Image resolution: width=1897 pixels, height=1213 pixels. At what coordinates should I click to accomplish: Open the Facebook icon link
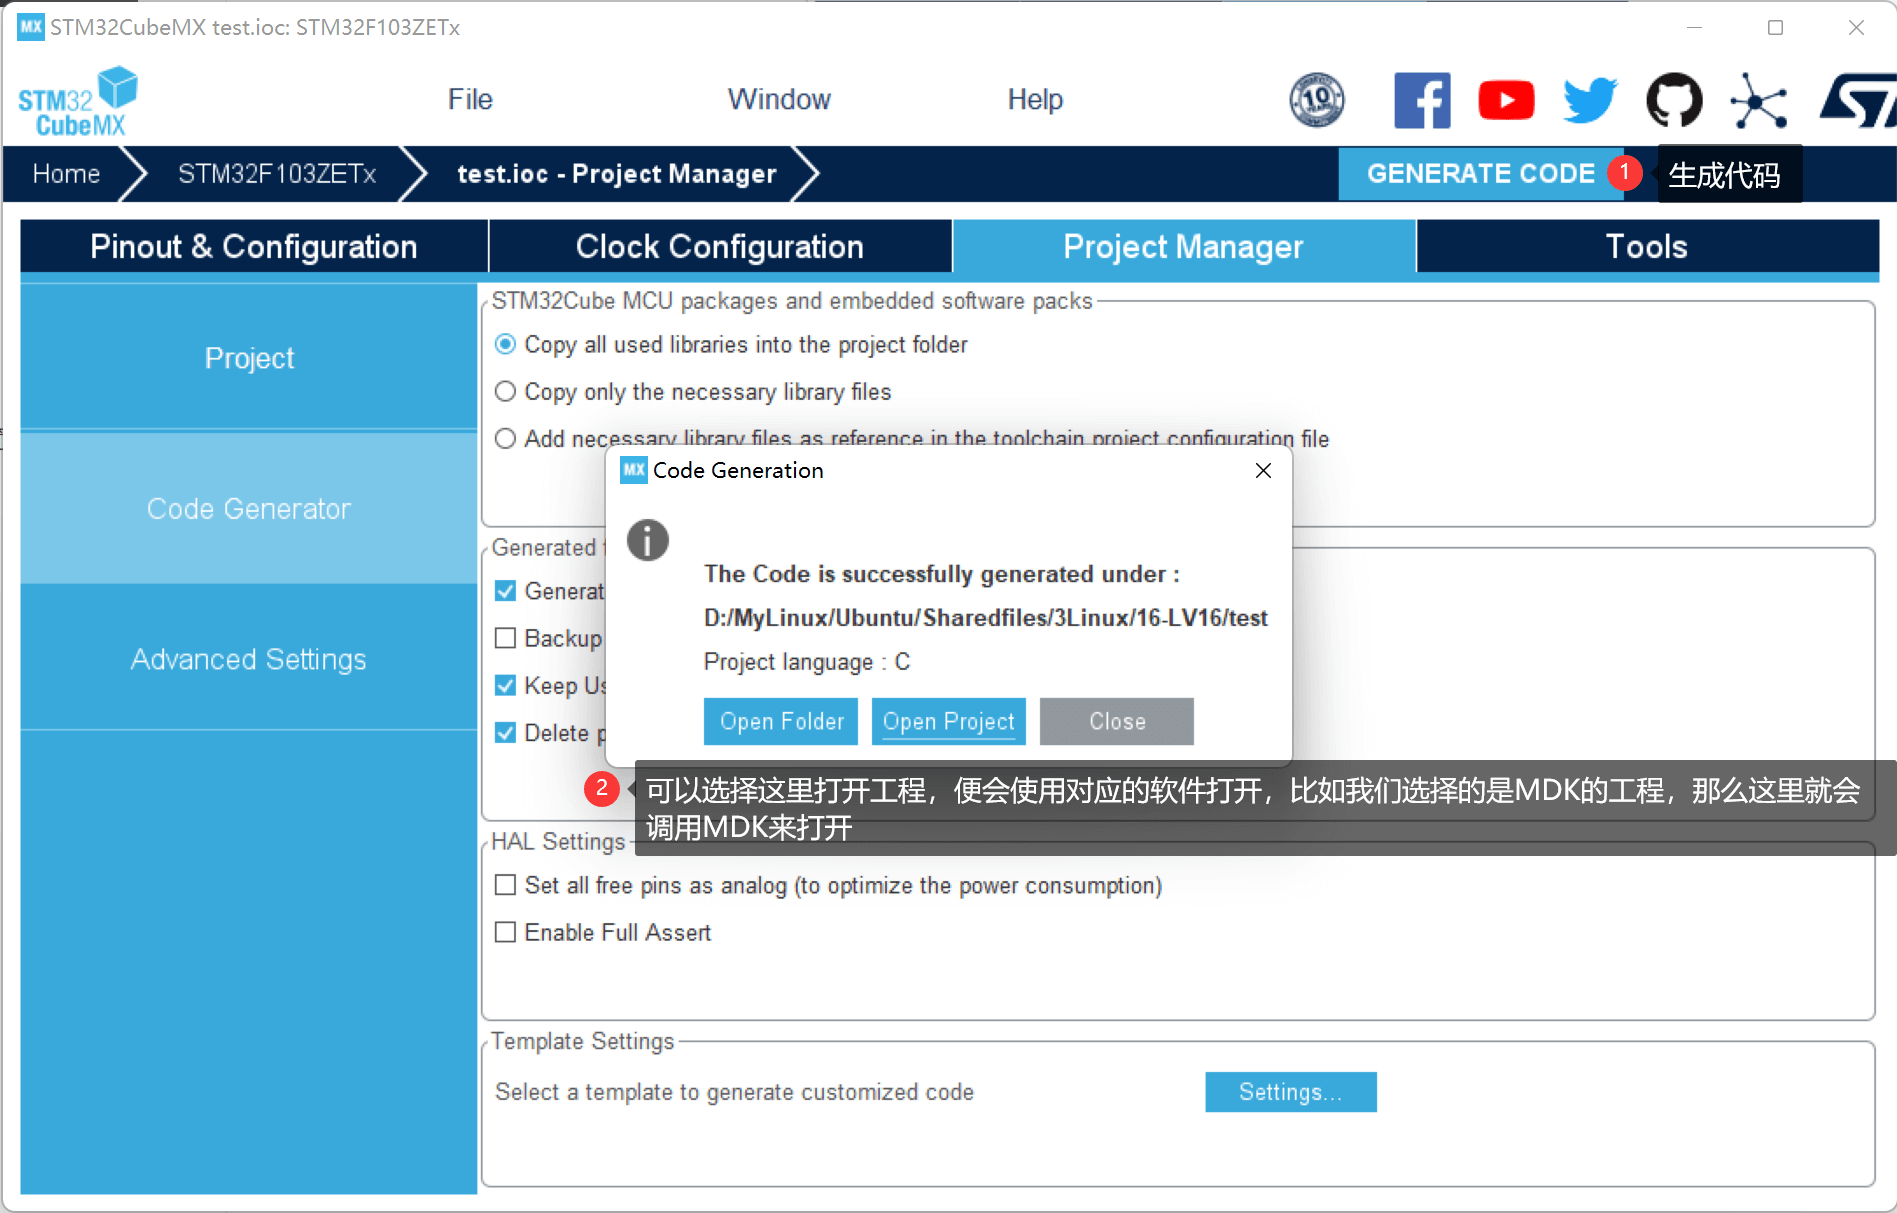1421,100
